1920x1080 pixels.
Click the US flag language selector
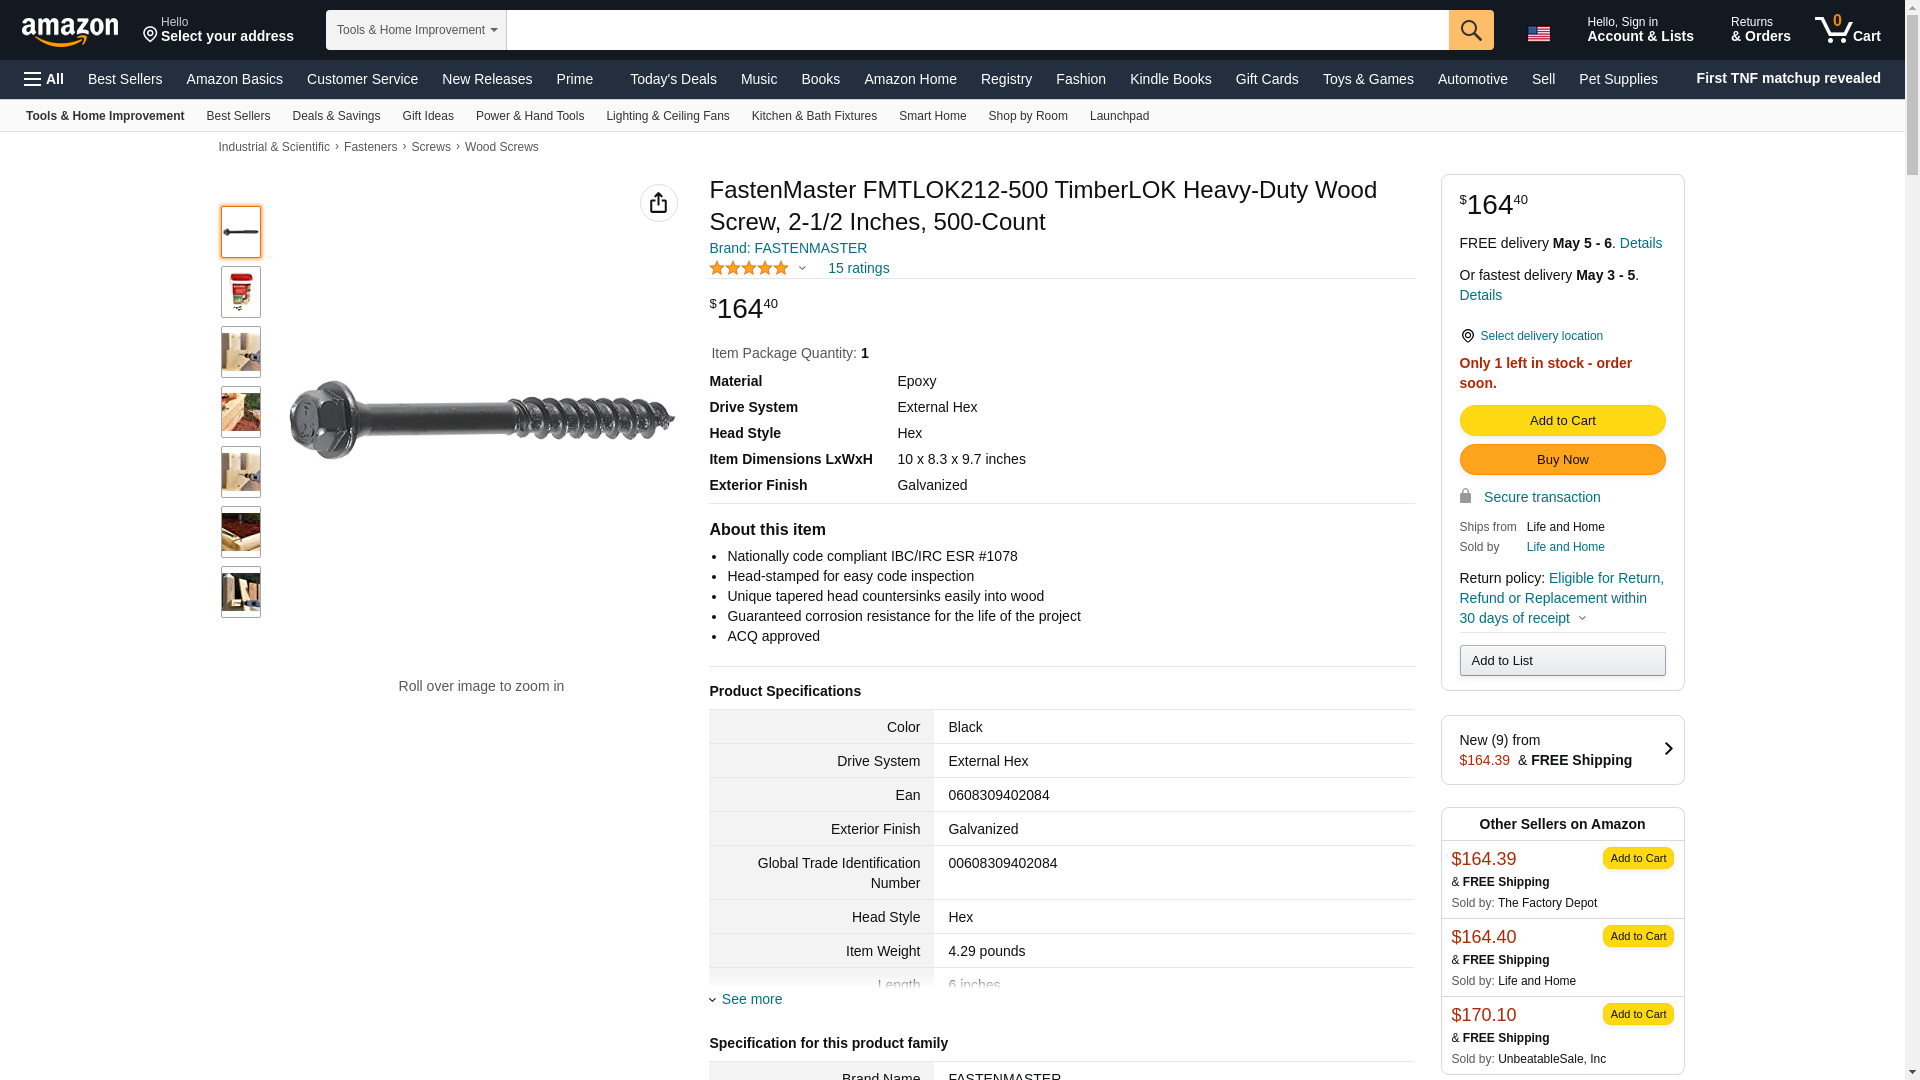(x=1538, y=34)
